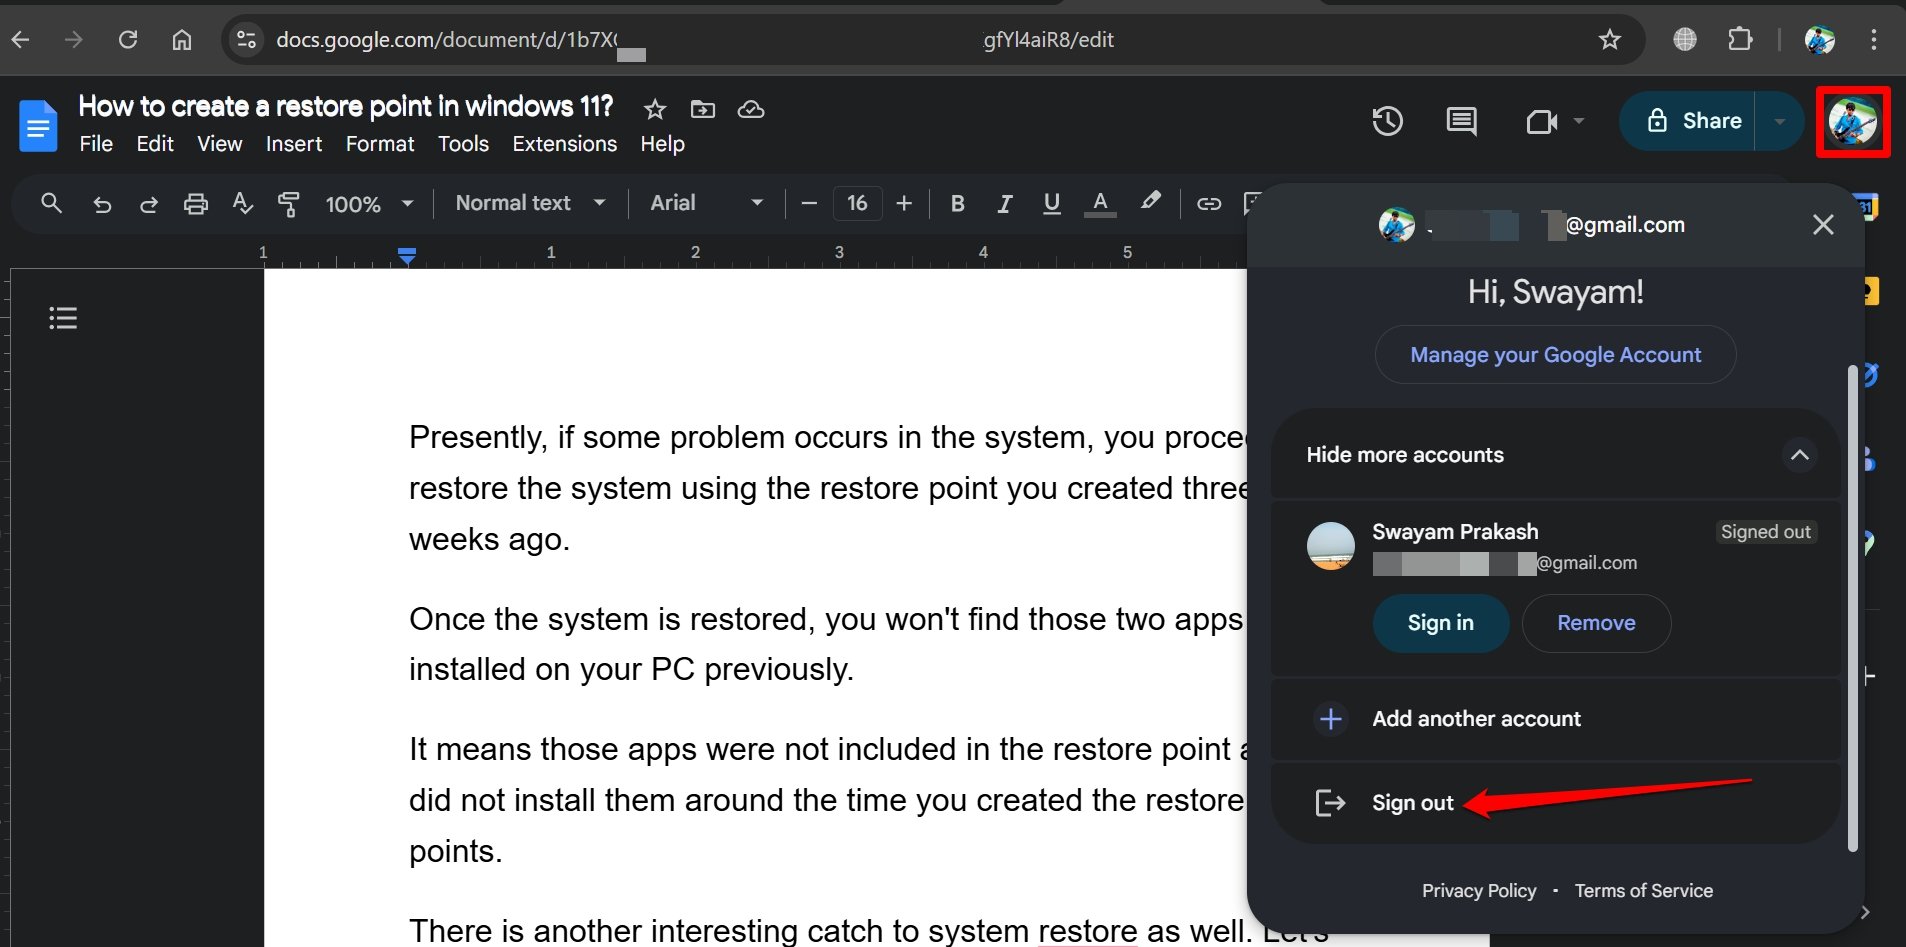
Task: Activate the paint format tool
Action: click(x=288, y=204)
